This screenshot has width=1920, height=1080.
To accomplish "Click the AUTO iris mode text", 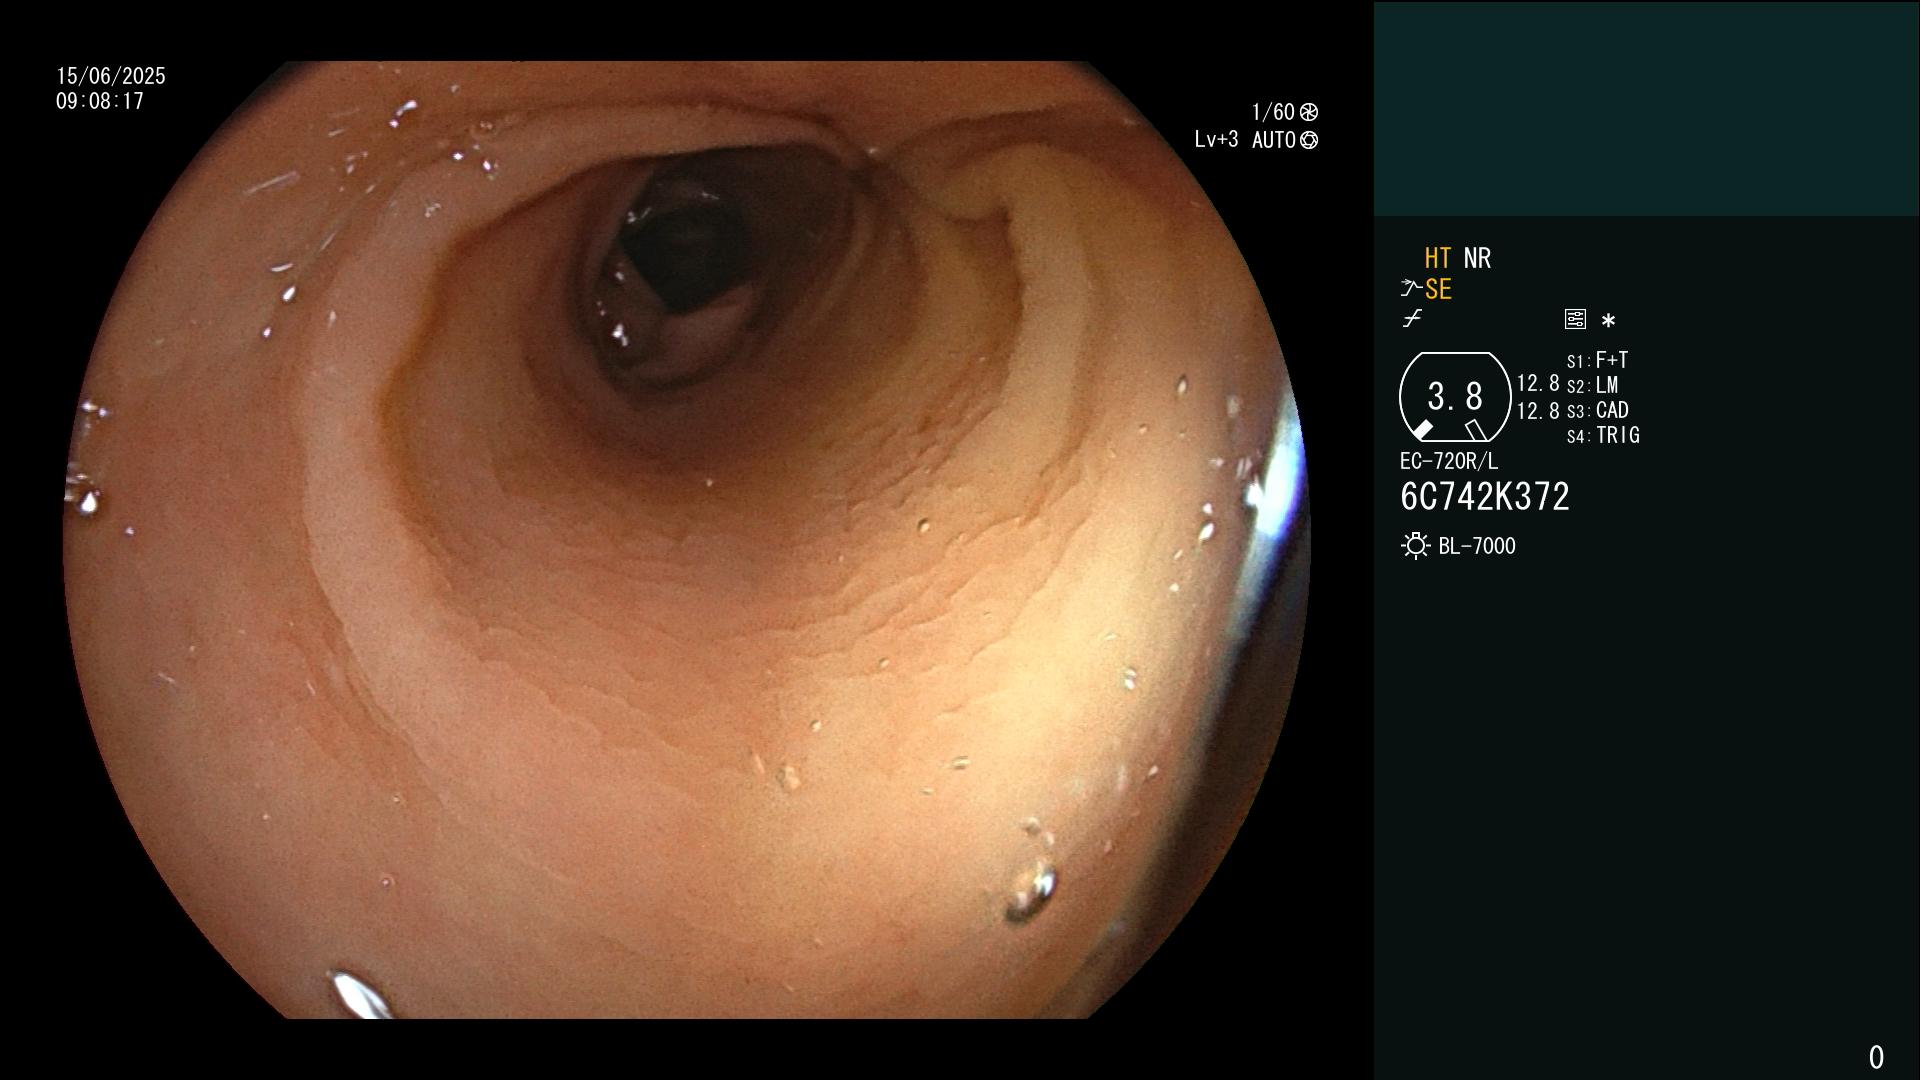I will (1274, 140).
